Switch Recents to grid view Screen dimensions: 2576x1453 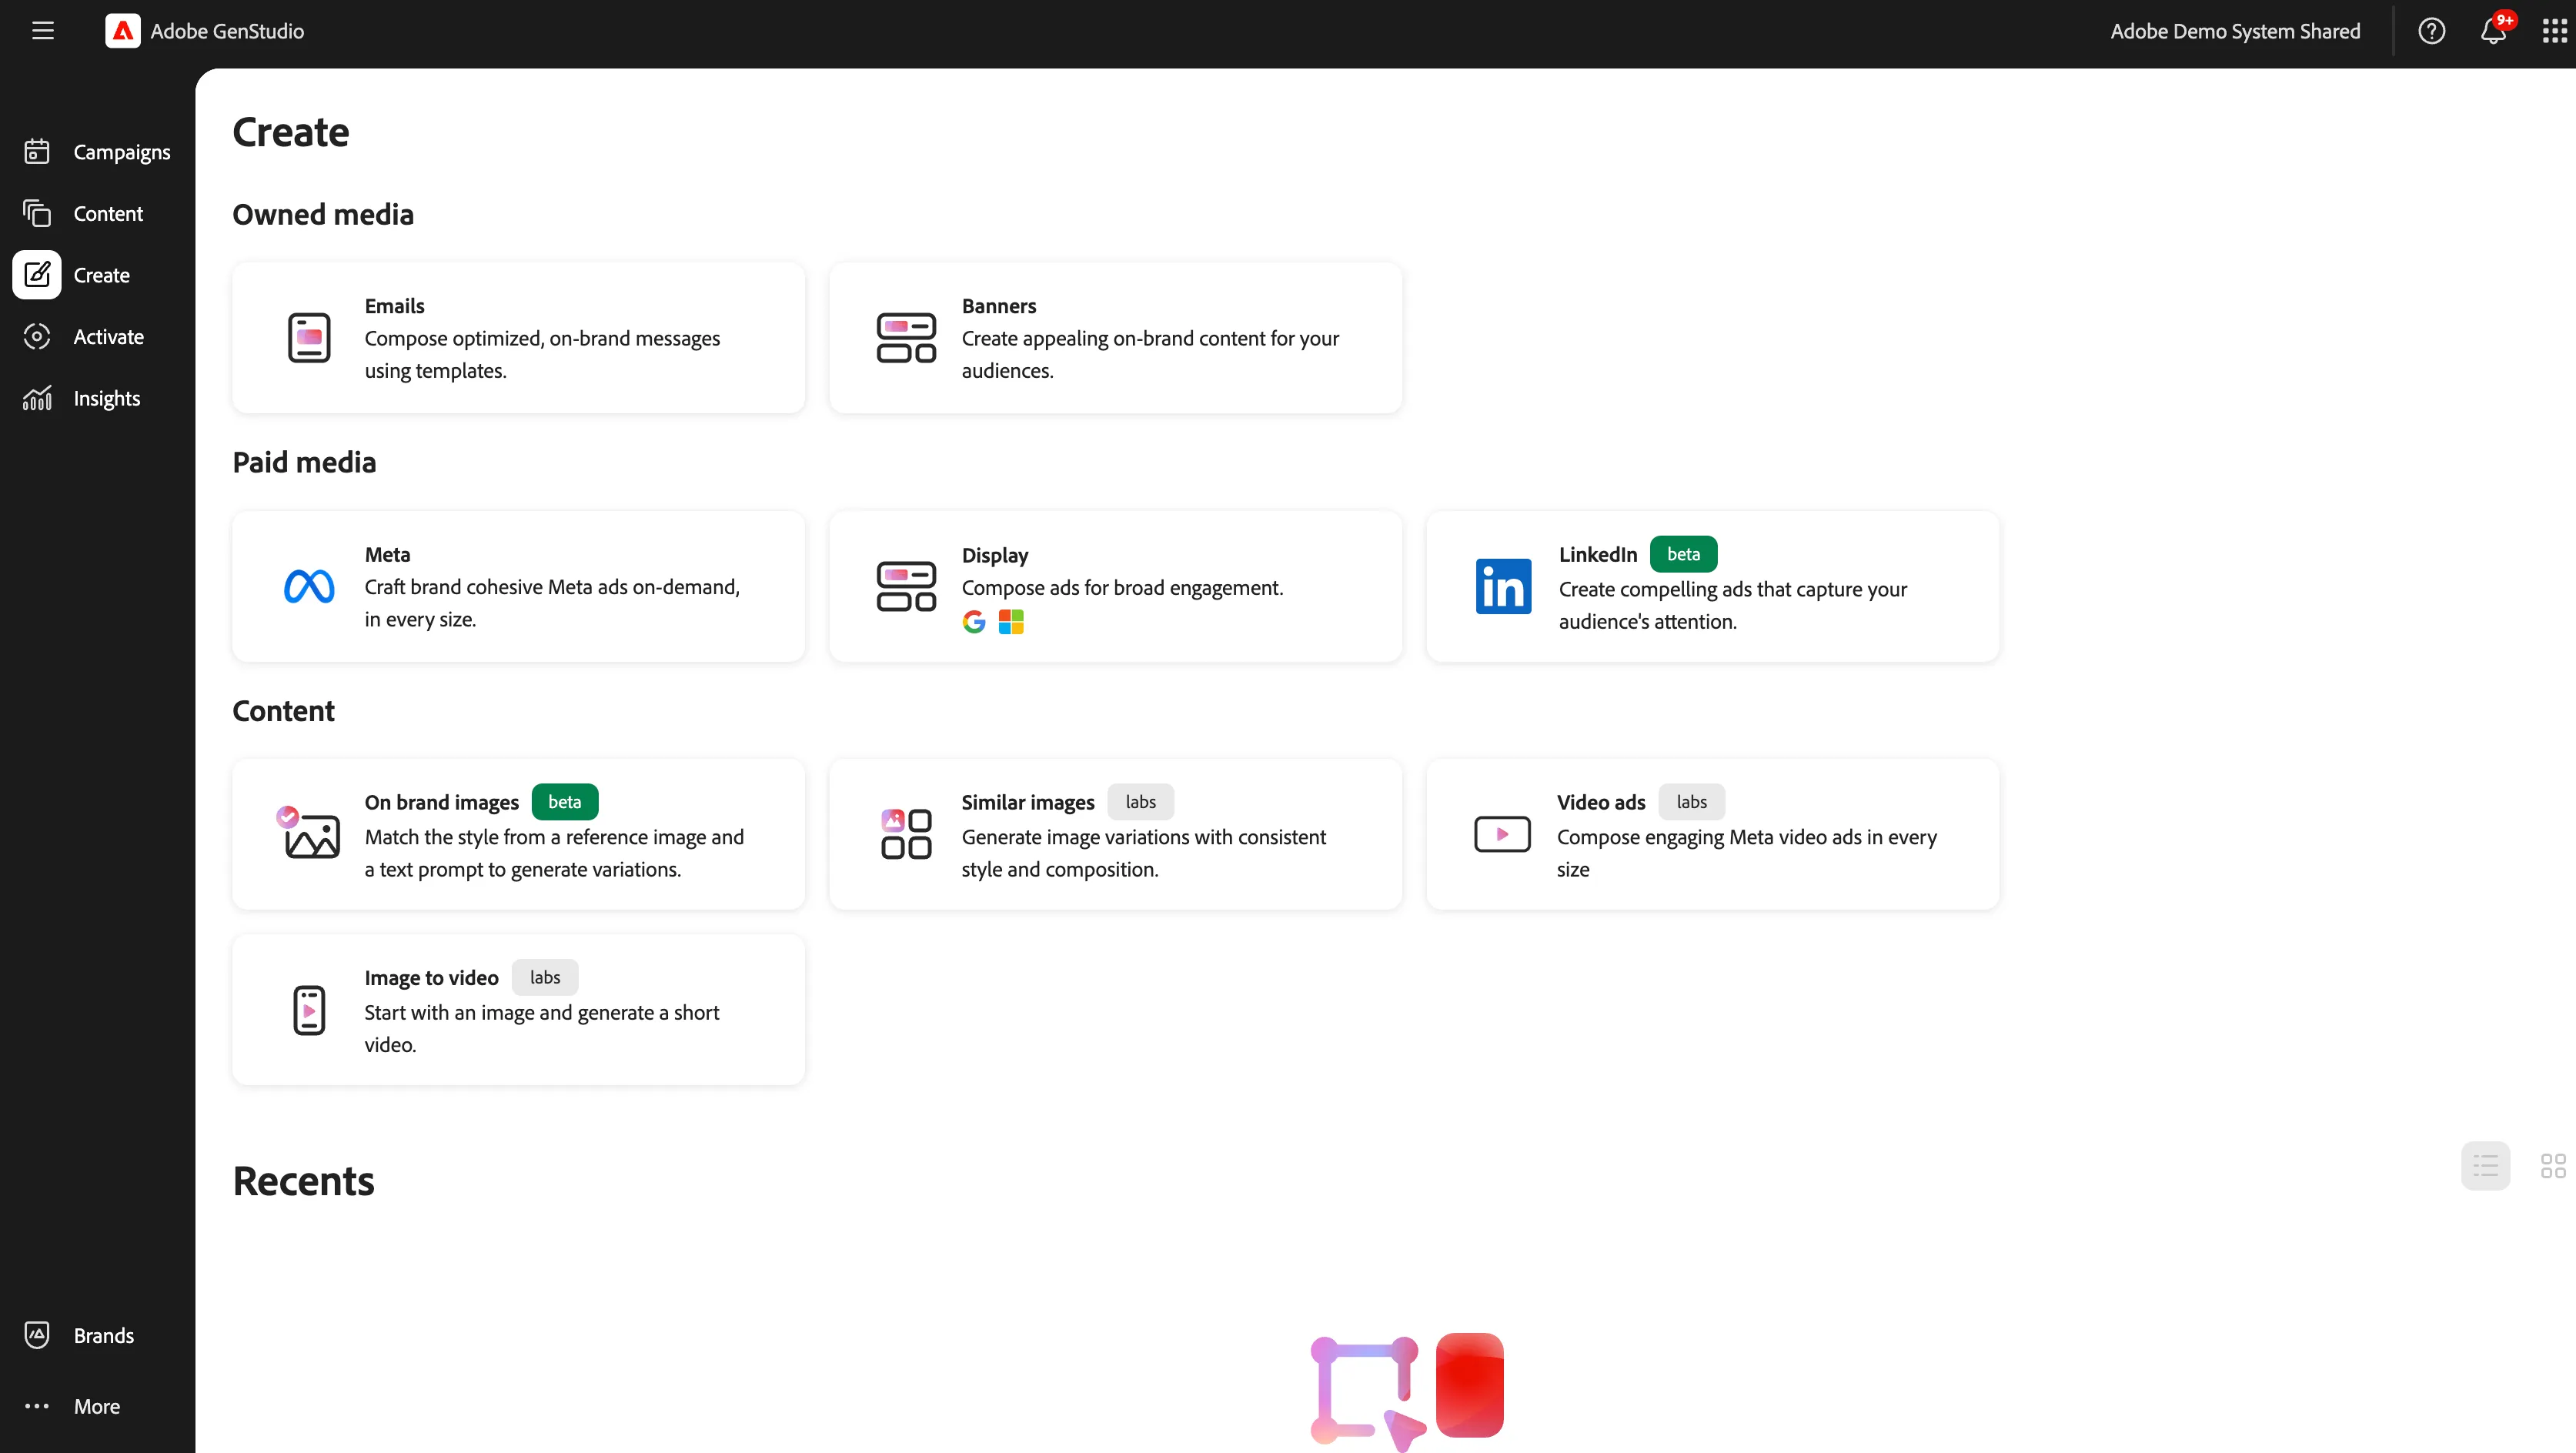2553,1165
